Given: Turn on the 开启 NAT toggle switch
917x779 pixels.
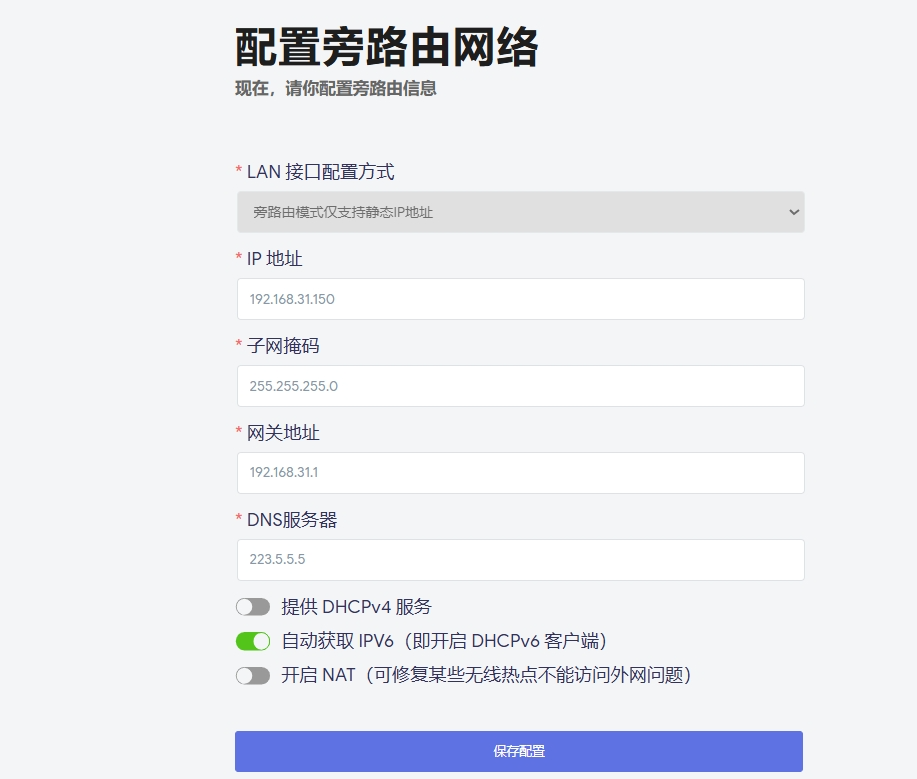Looking at the screenshot, I should coord(253,676).
